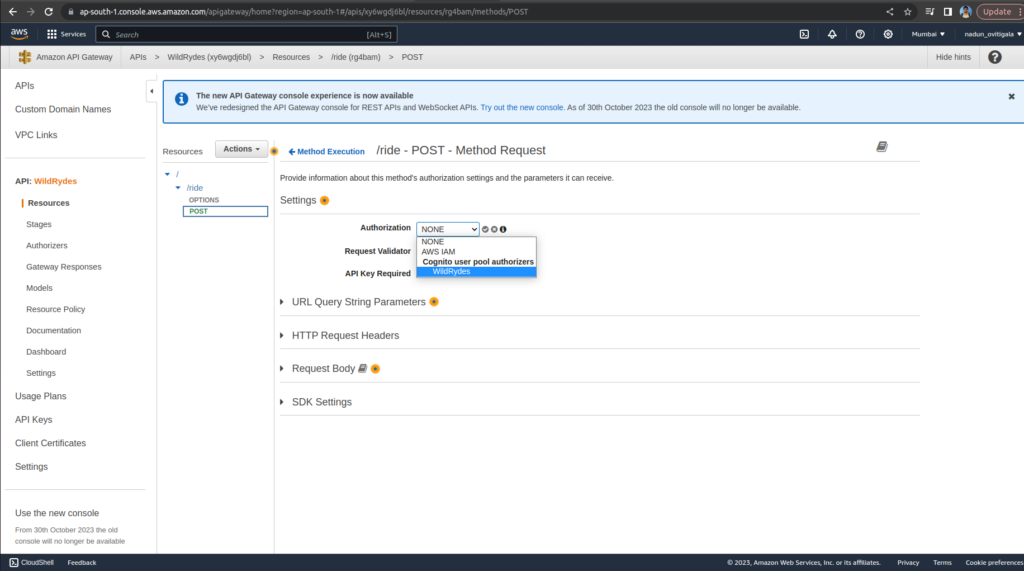Select the POST method in resource tree

[x=225, y=212]
